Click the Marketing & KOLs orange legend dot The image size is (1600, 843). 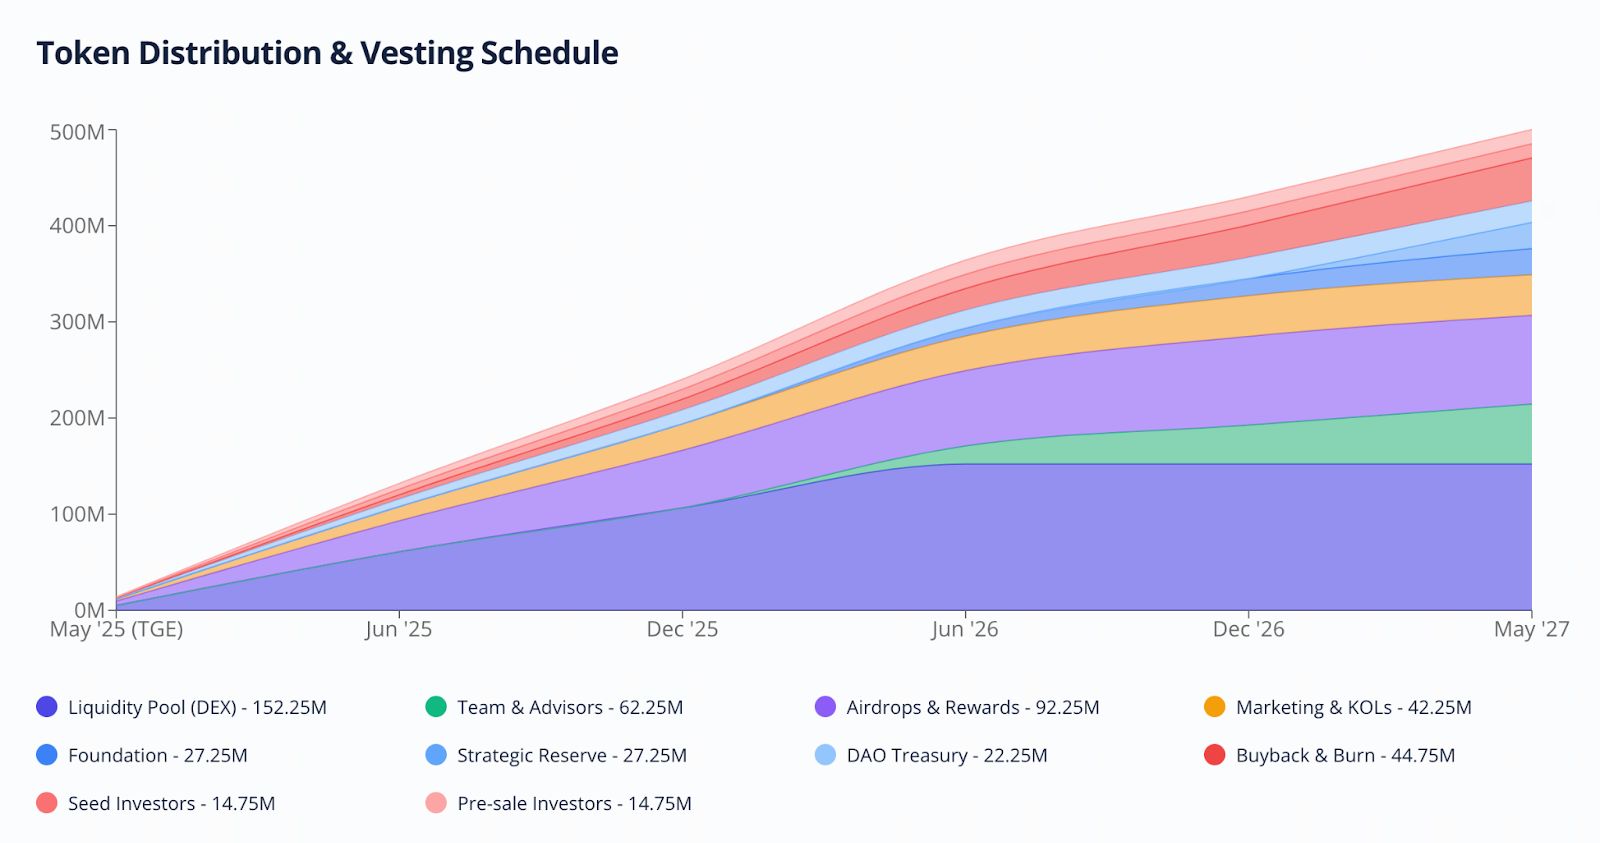(1215, 707)
